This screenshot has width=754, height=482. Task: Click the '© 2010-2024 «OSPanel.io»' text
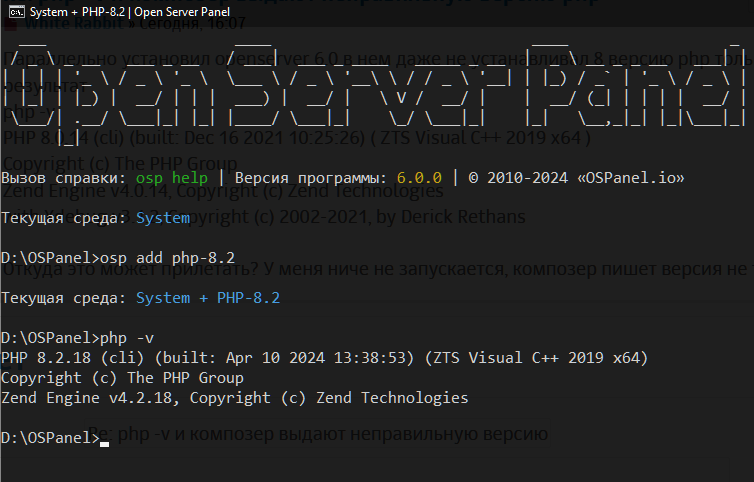[x=576, y=178]
